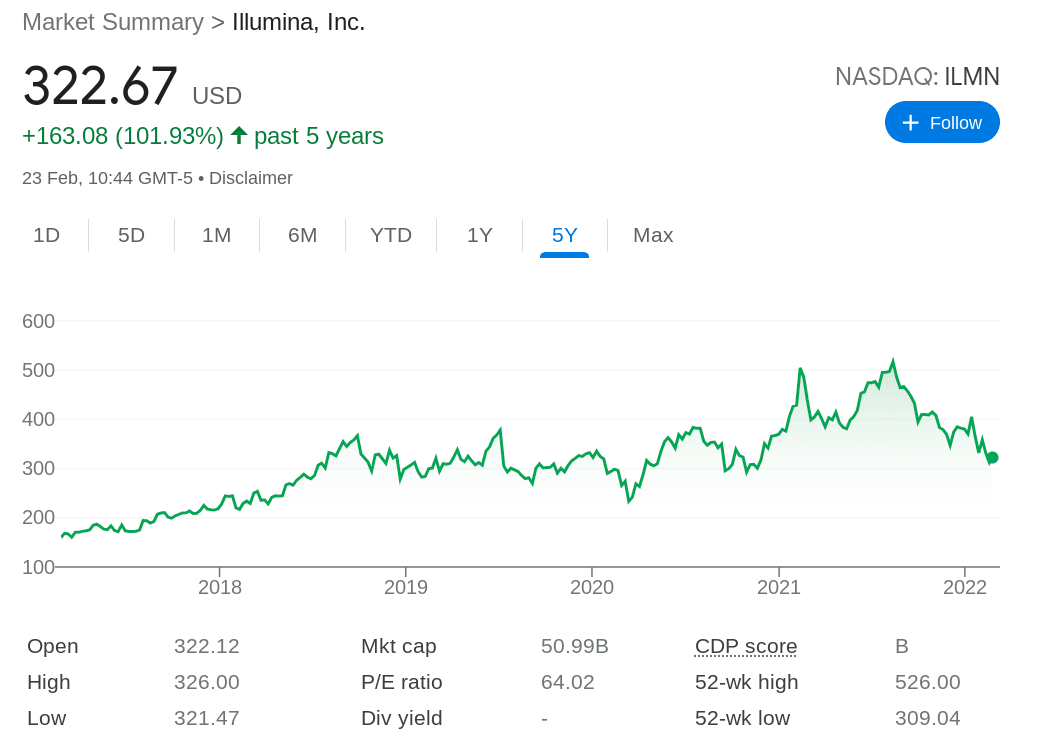This screenshot has height=751, width=1058.
Task: Click the 500 y-axis label
Action: [x=38, y=370]
